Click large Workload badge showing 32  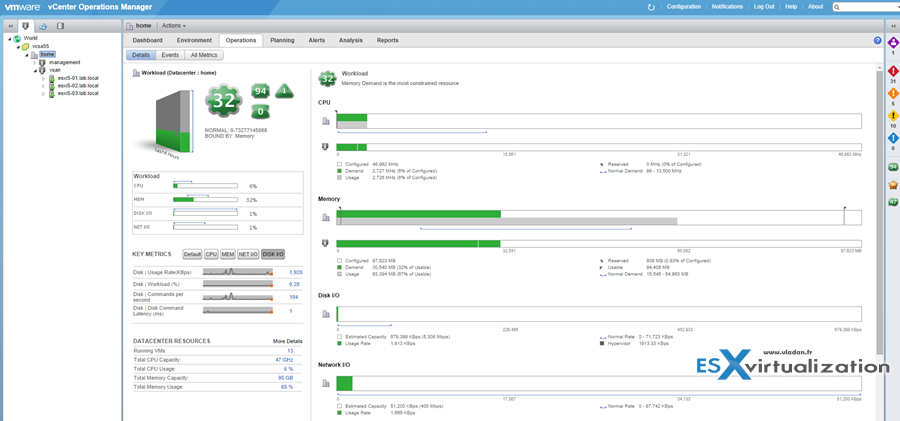[222, 101]
